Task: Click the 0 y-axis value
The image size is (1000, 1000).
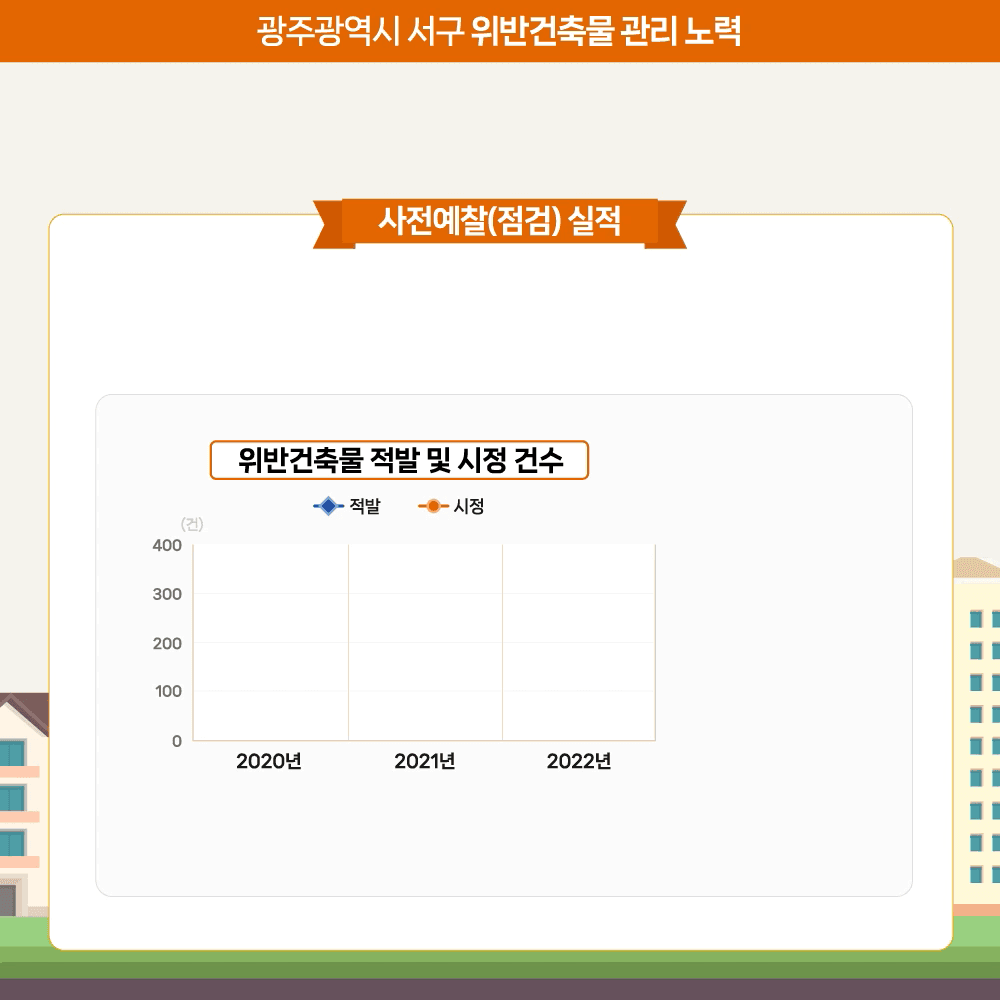Action: pos(177,741)
